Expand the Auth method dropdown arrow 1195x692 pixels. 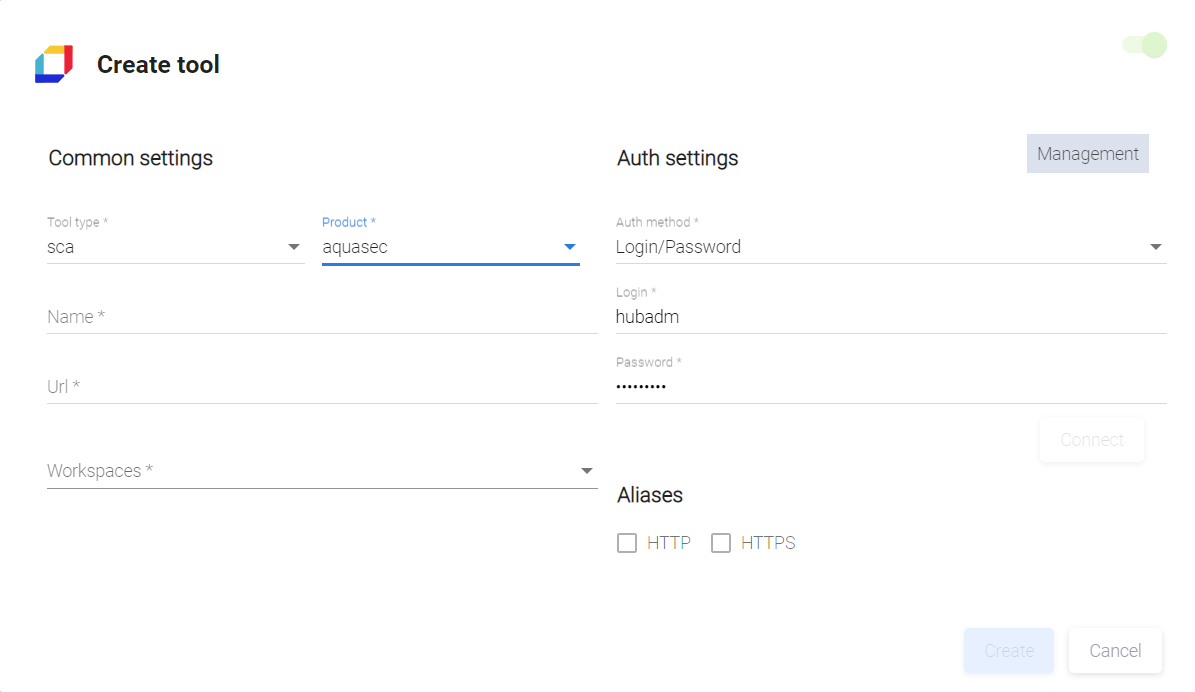tap(1156, 247)
